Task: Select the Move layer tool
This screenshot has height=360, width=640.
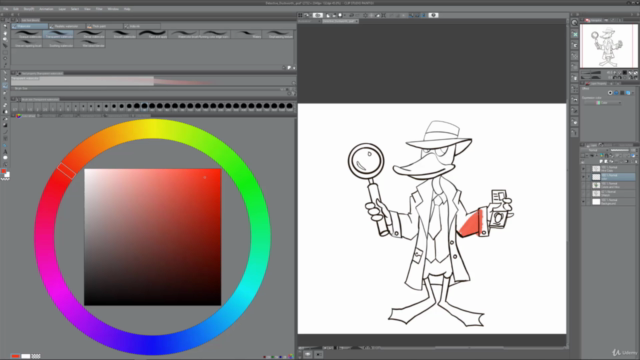Action: pos(5,45)
